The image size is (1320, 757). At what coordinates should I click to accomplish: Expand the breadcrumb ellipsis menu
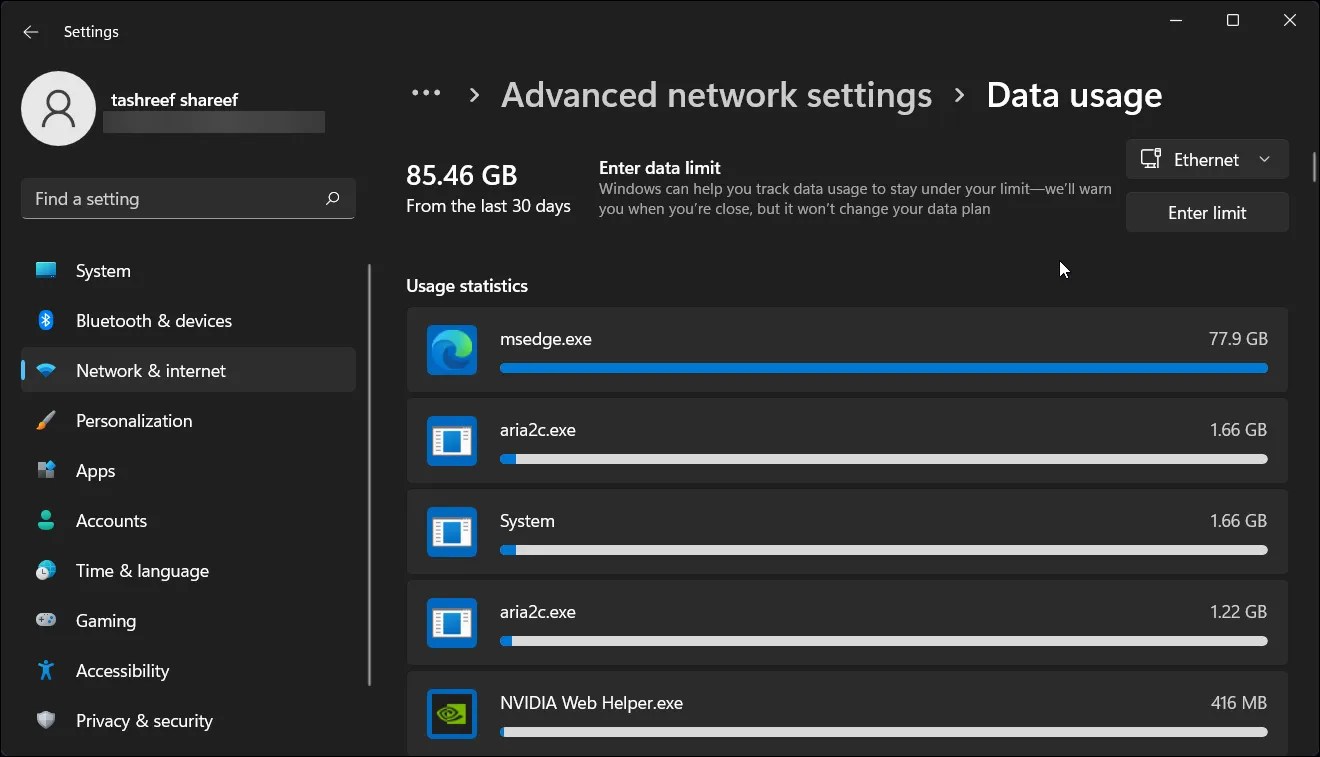point(426,93)
